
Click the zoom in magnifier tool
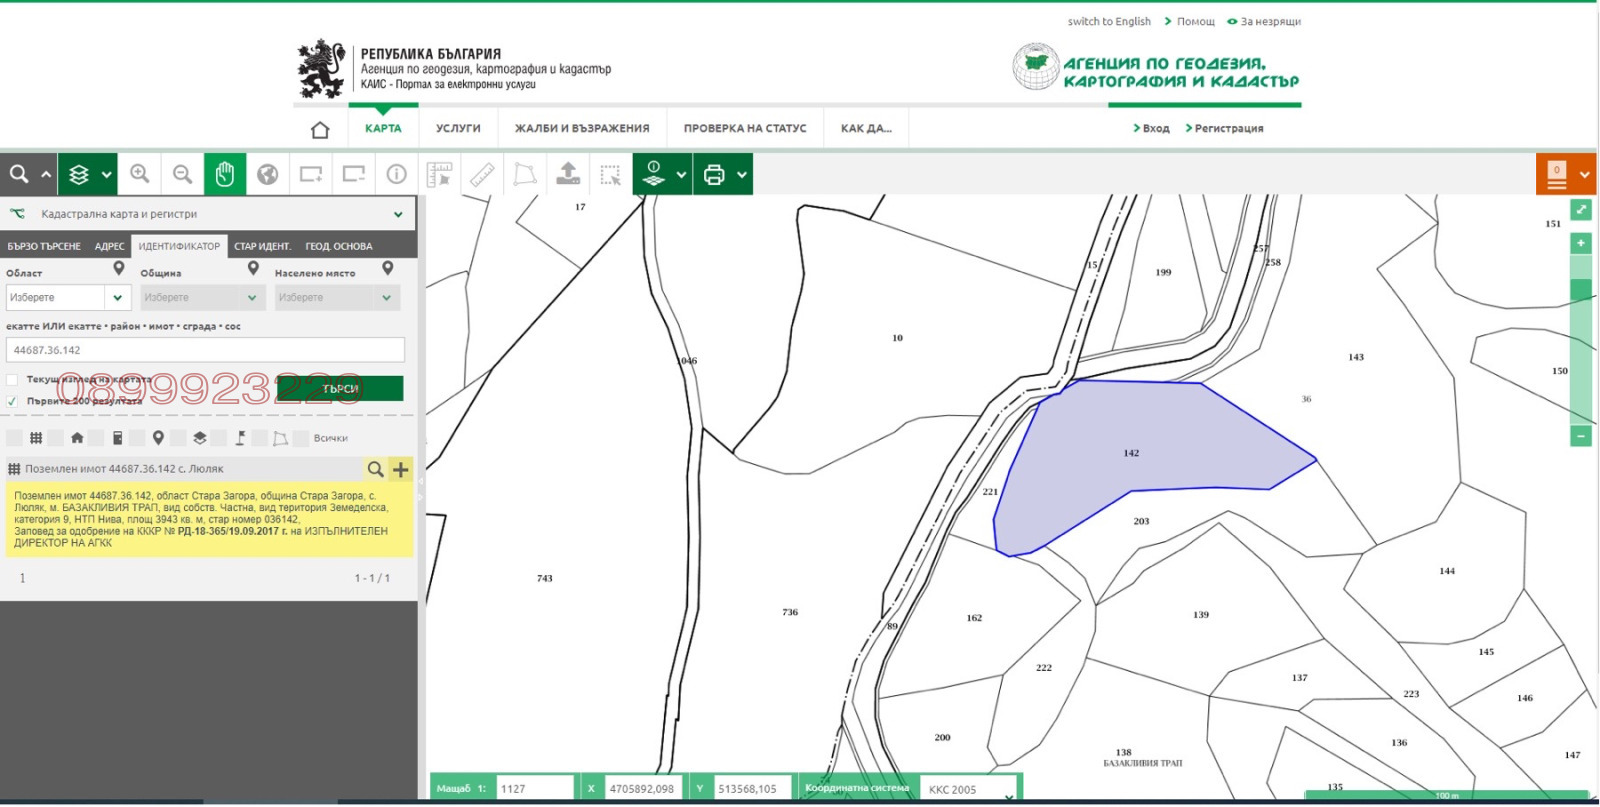140,174
